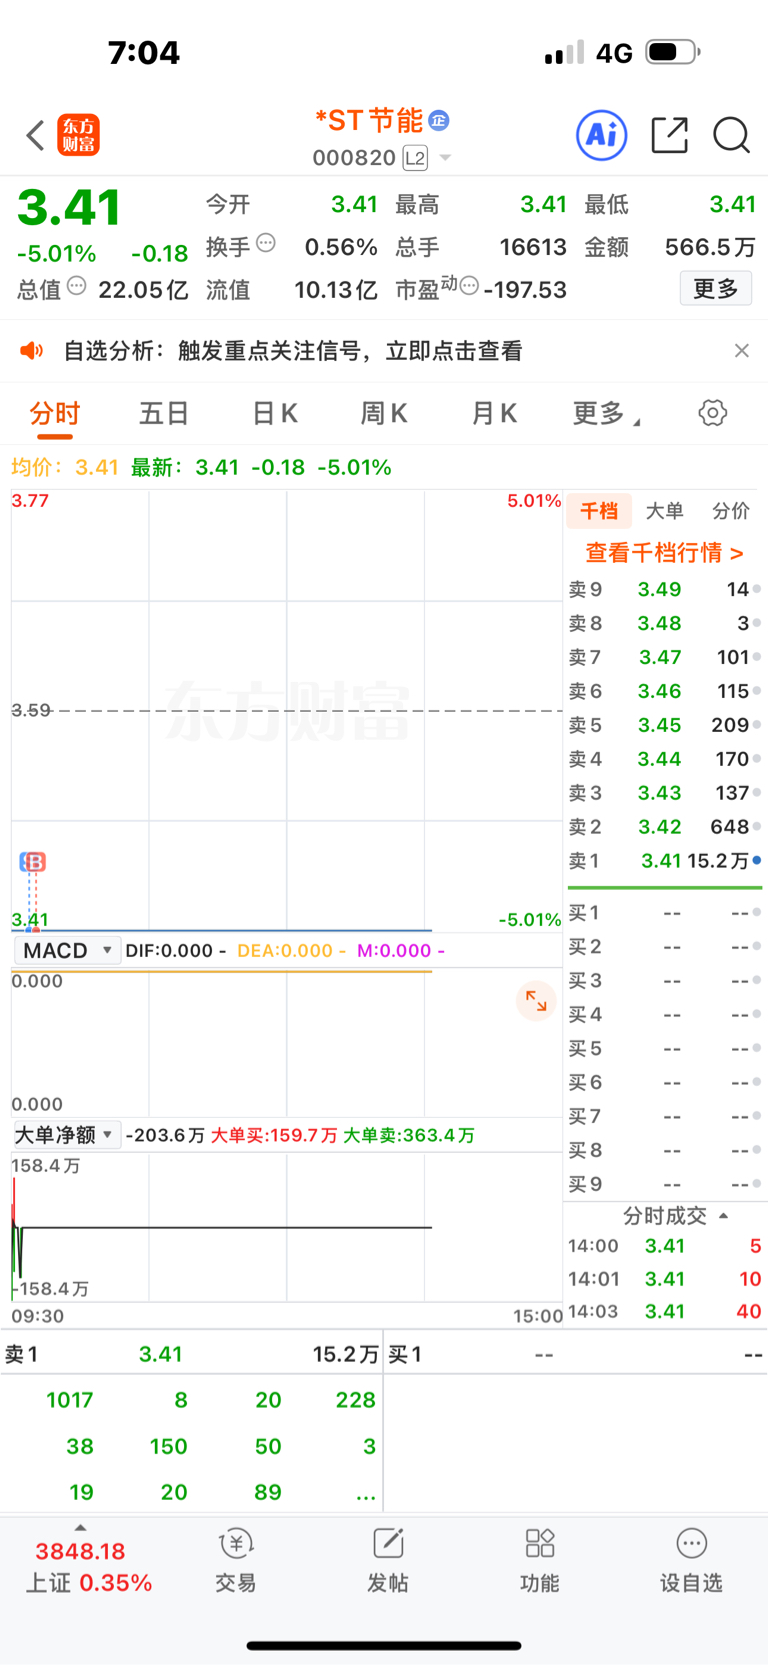Expand 上证 index bar arrow
Screen dimensions: 768x1665
[80, 1527]
